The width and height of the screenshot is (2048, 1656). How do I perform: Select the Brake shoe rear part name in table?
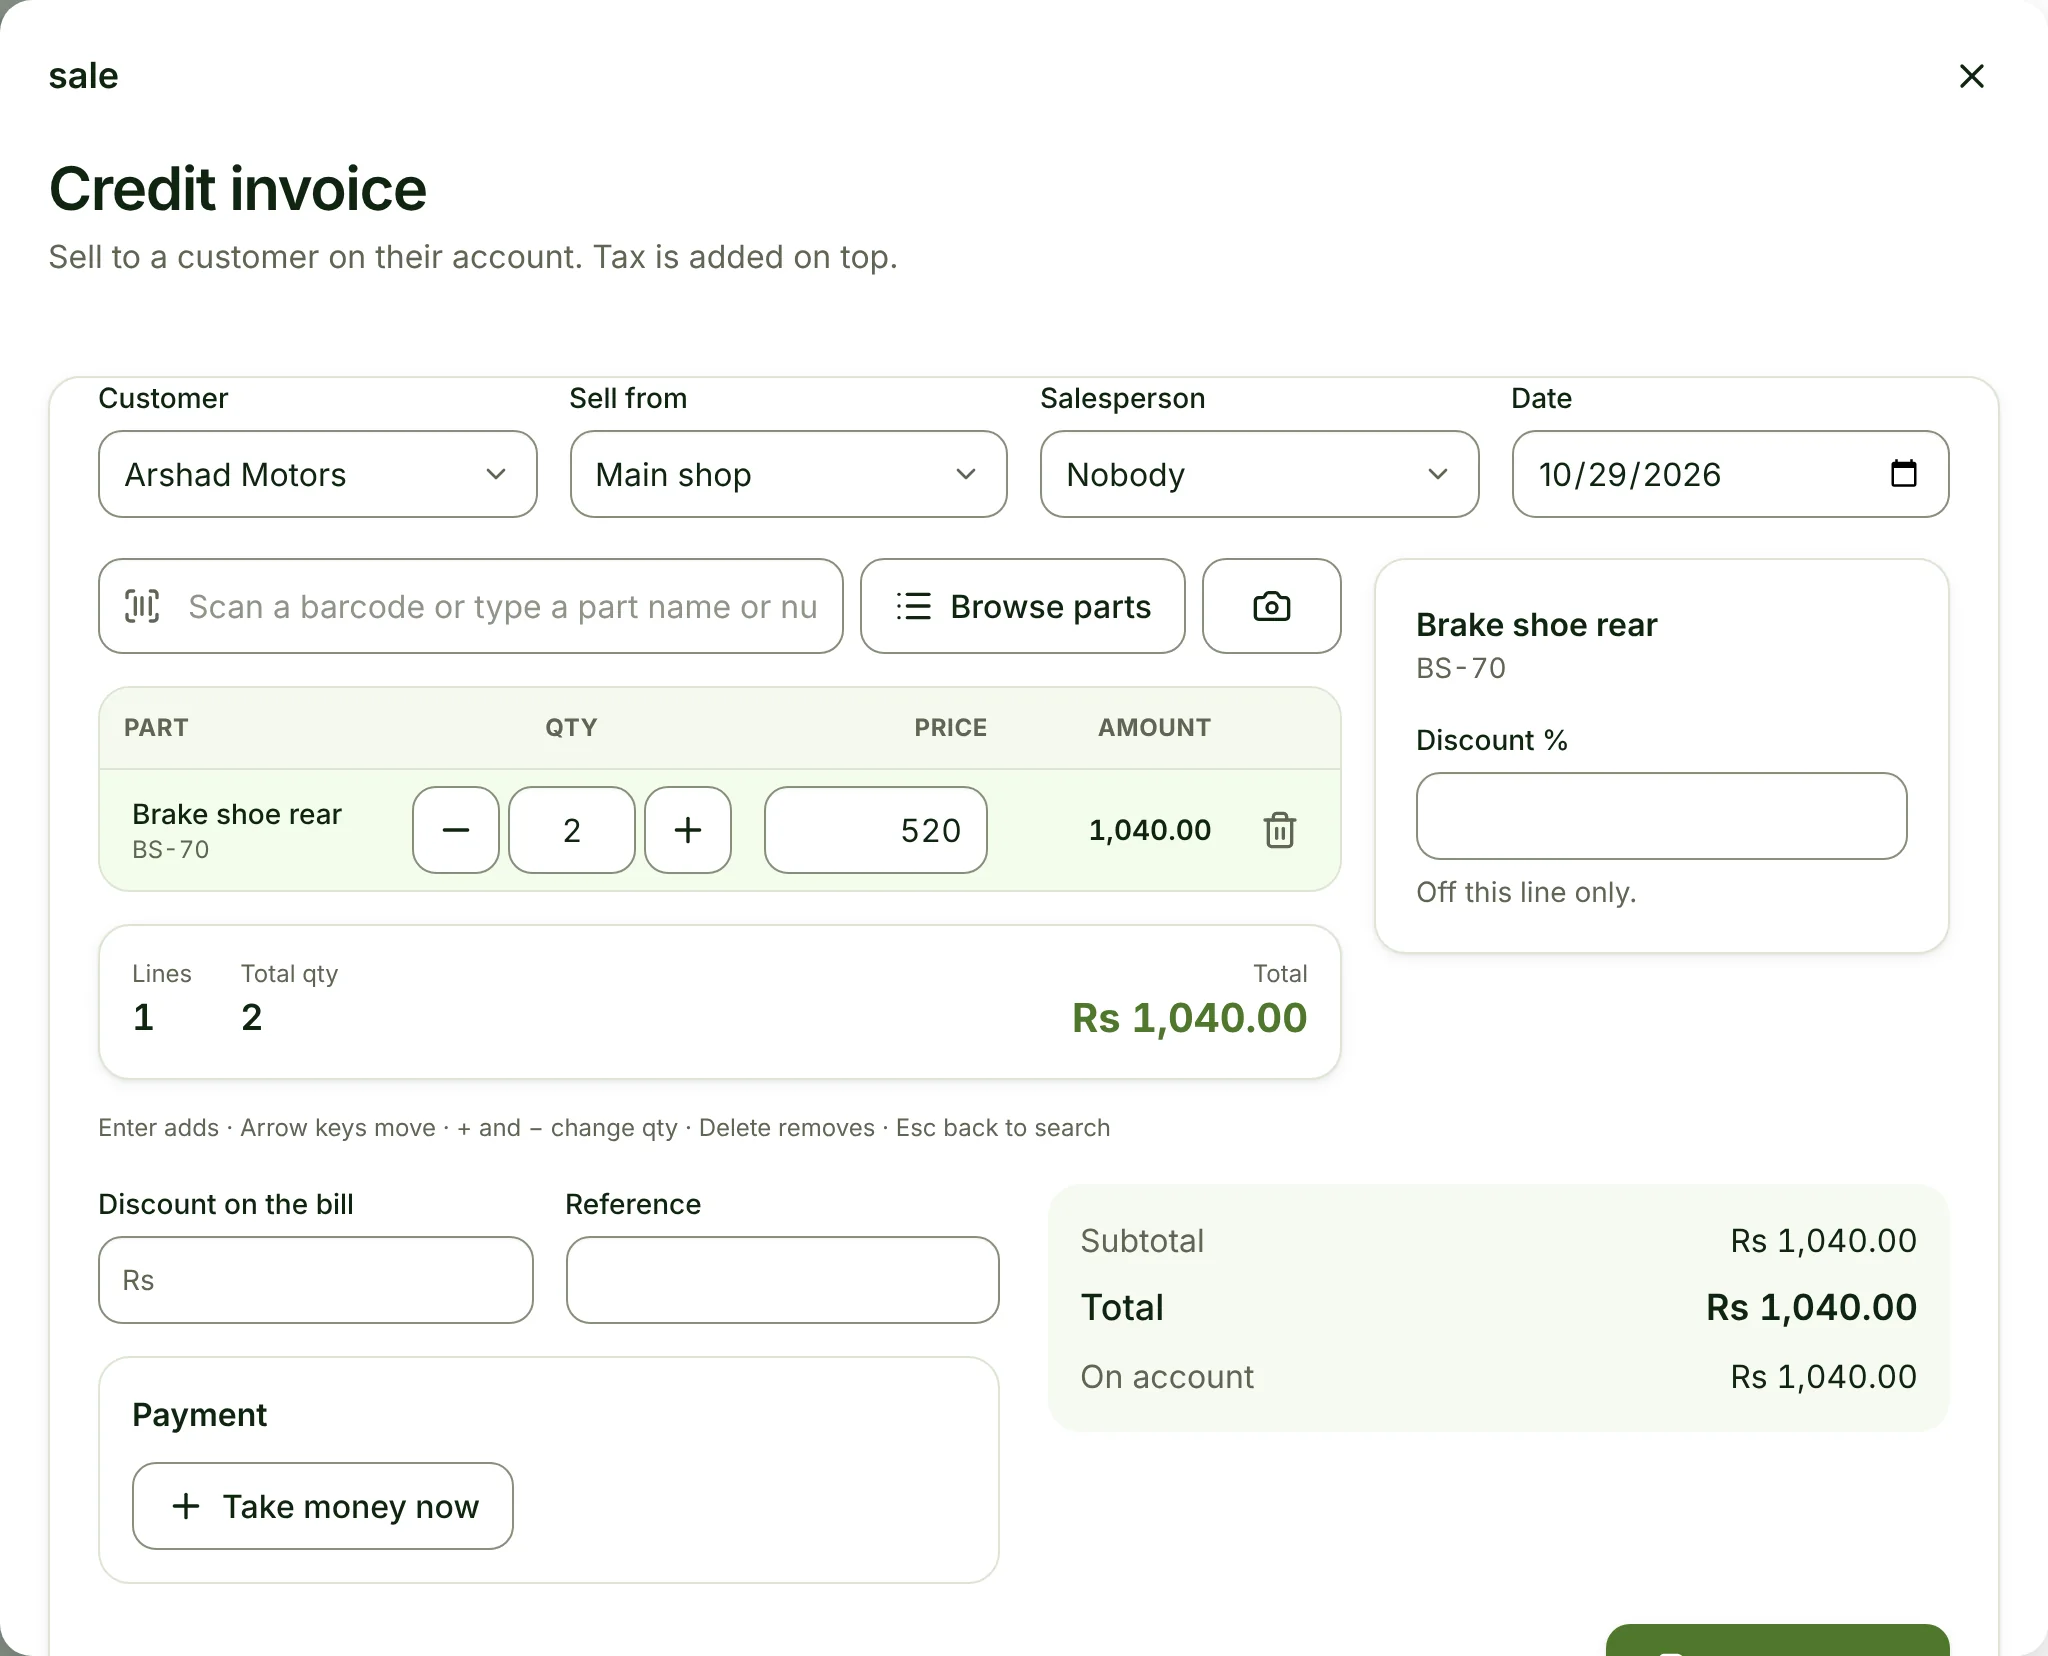(237, 814)
